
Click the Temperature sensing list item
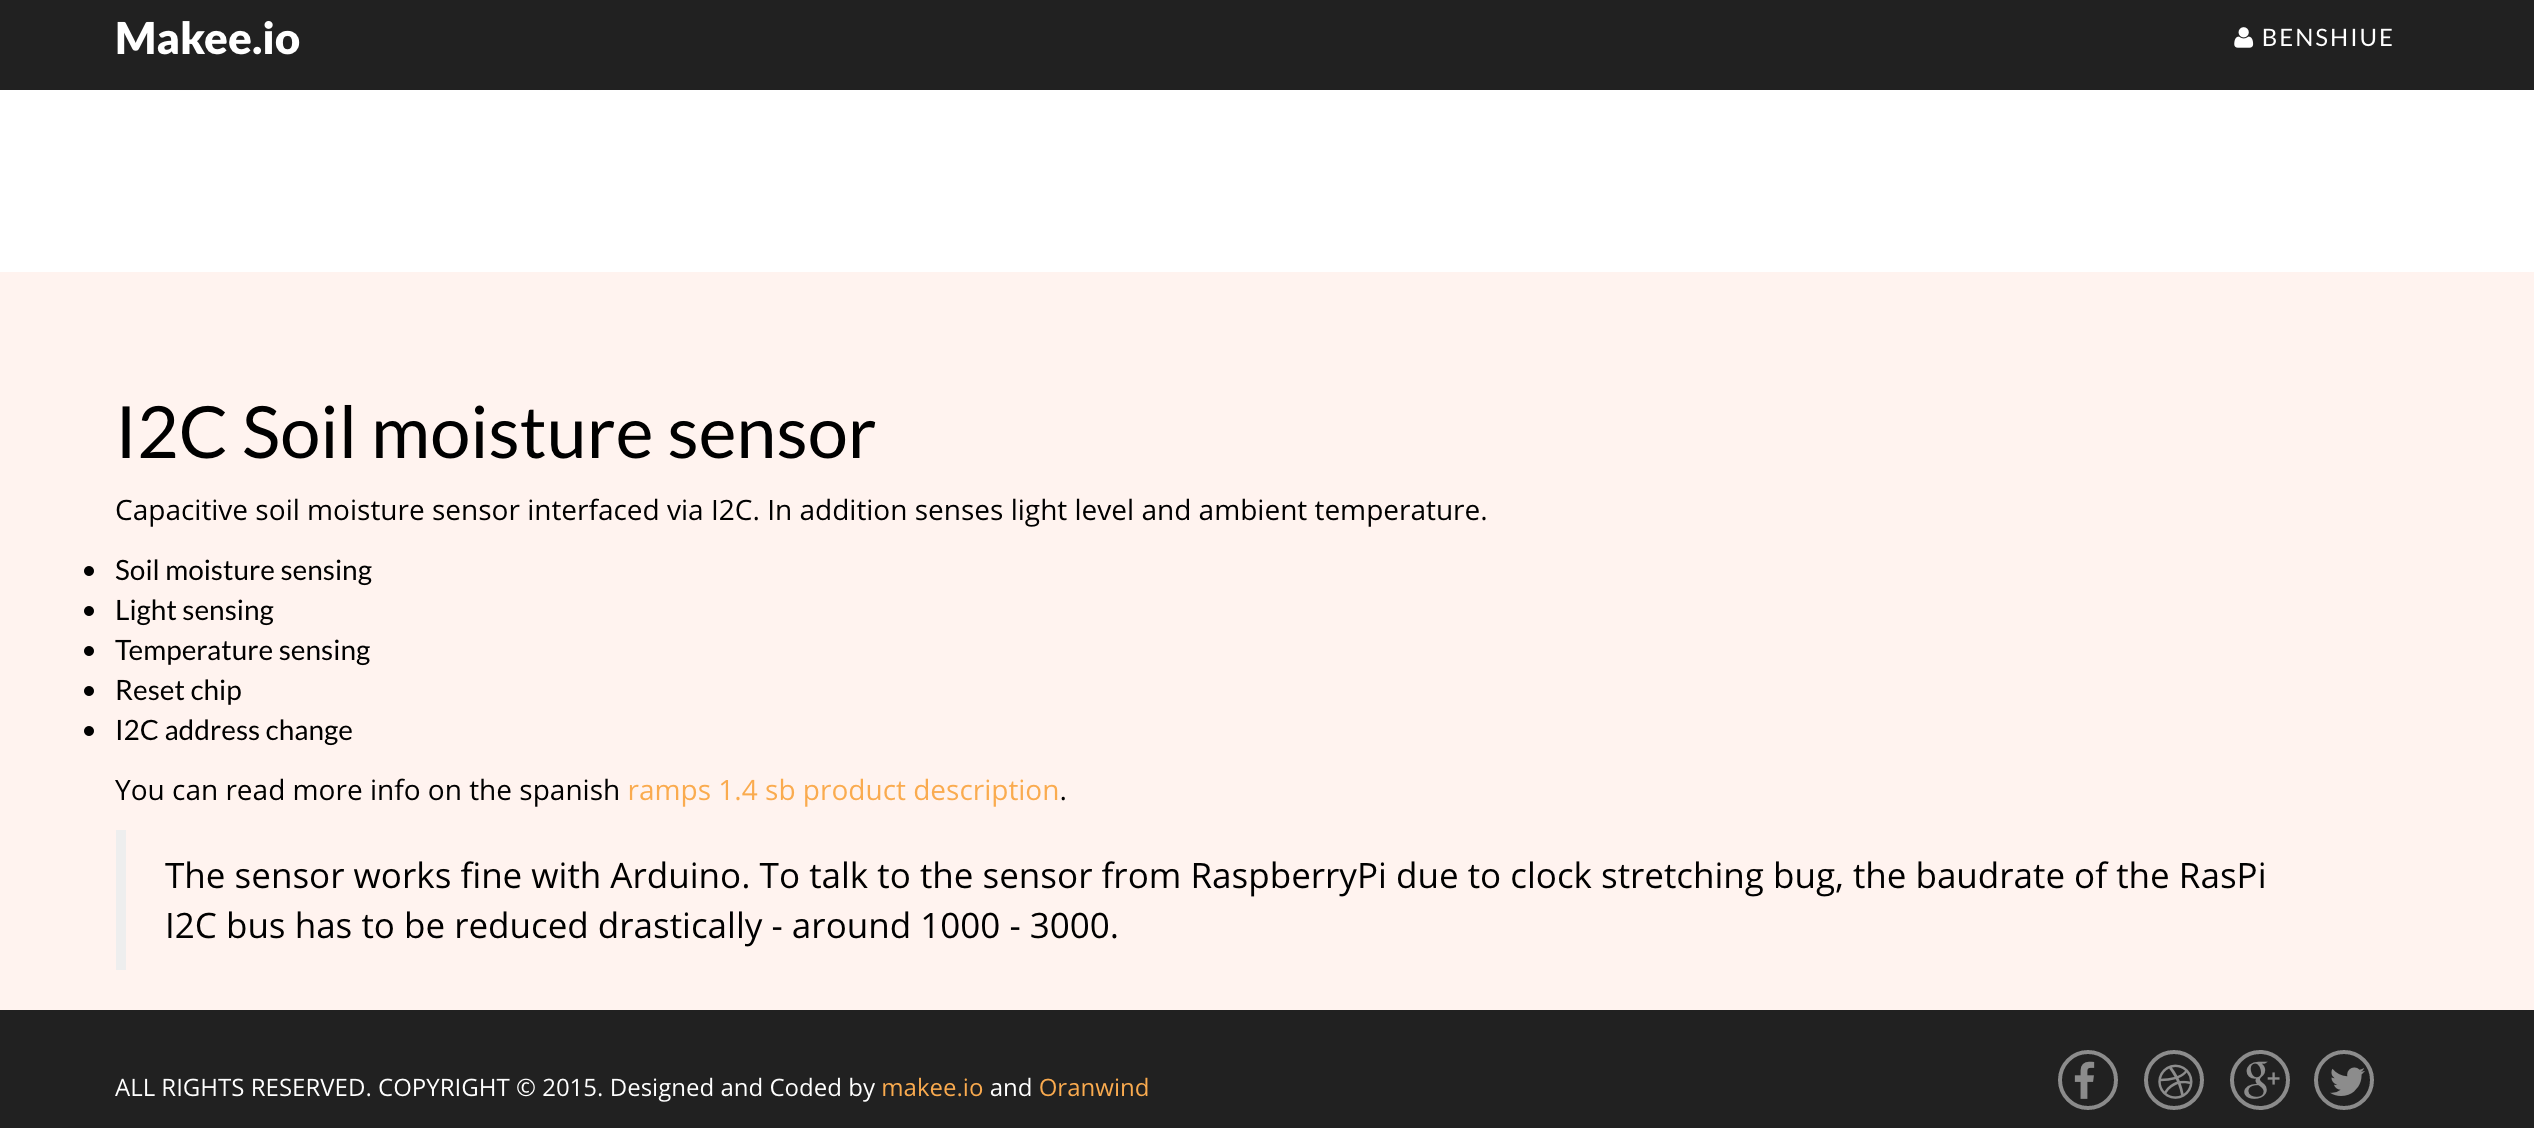tap(242, 649)
